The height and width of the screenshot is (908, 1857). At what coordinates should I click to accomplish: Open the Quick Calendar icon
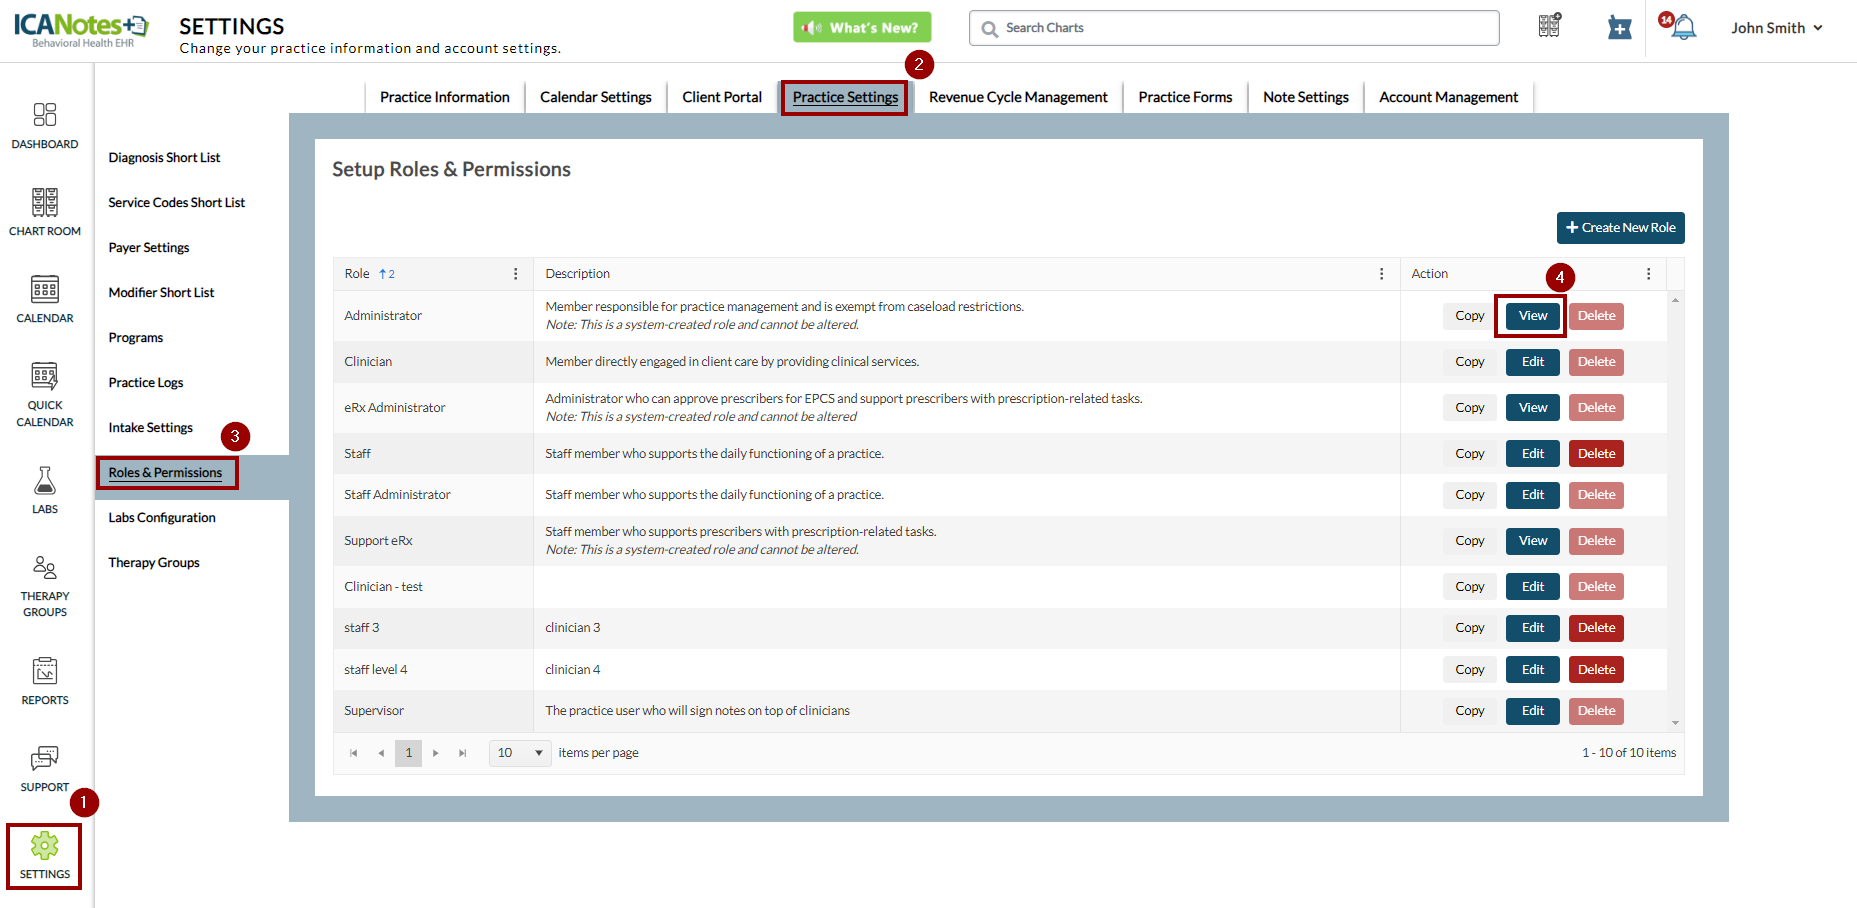[x=45, y=377]
